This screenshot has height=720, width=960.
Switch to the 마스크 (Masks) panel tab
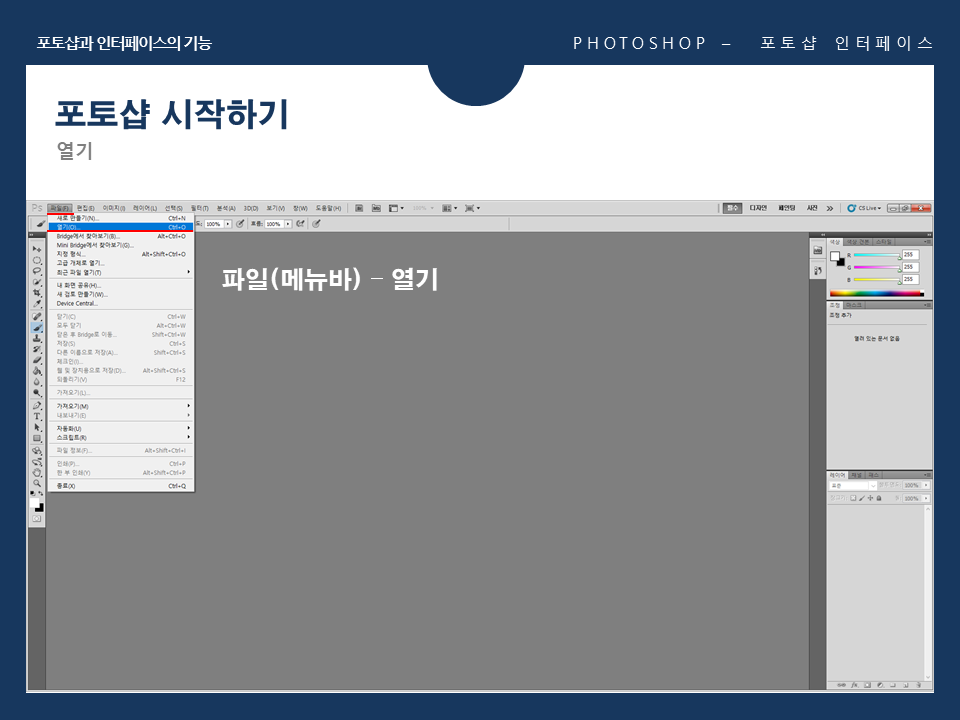(x=853, y=305)
